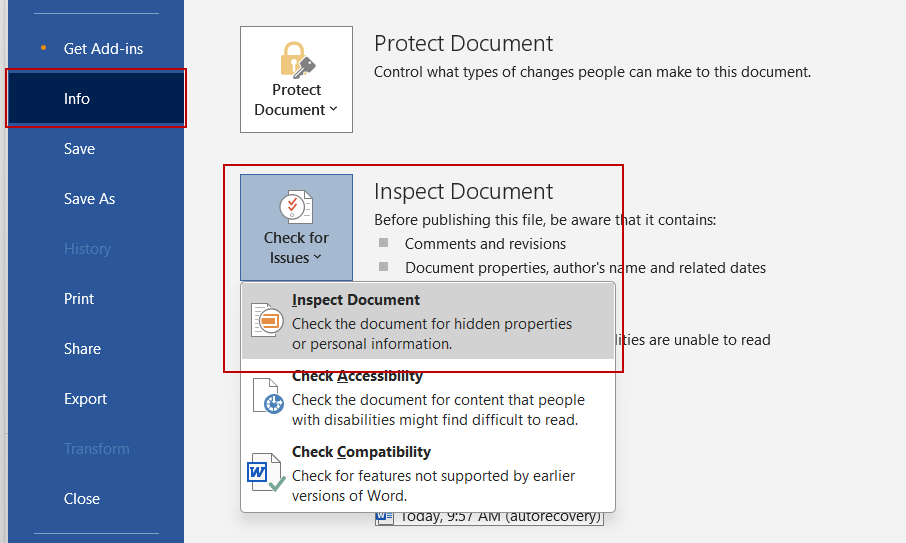The width and height of the screenshot is (906, 543).
Task: Expand the Protect Document dropdown arrow
Action: click(333, 110)
